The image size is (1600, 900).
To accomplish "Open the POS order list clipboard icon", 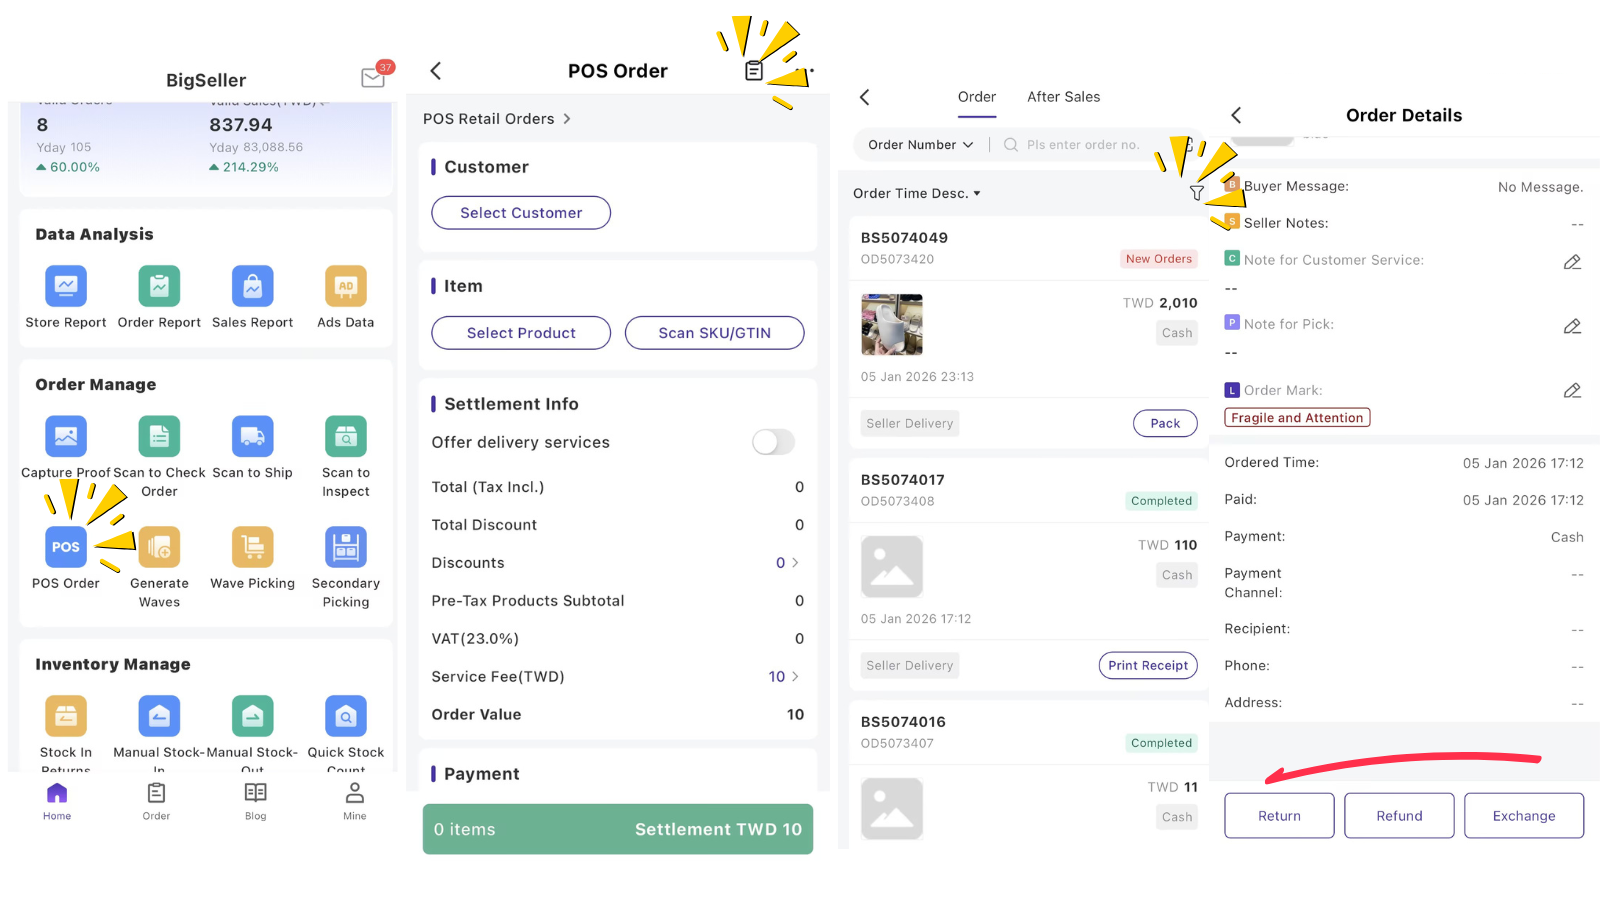I will pos(754,71).
